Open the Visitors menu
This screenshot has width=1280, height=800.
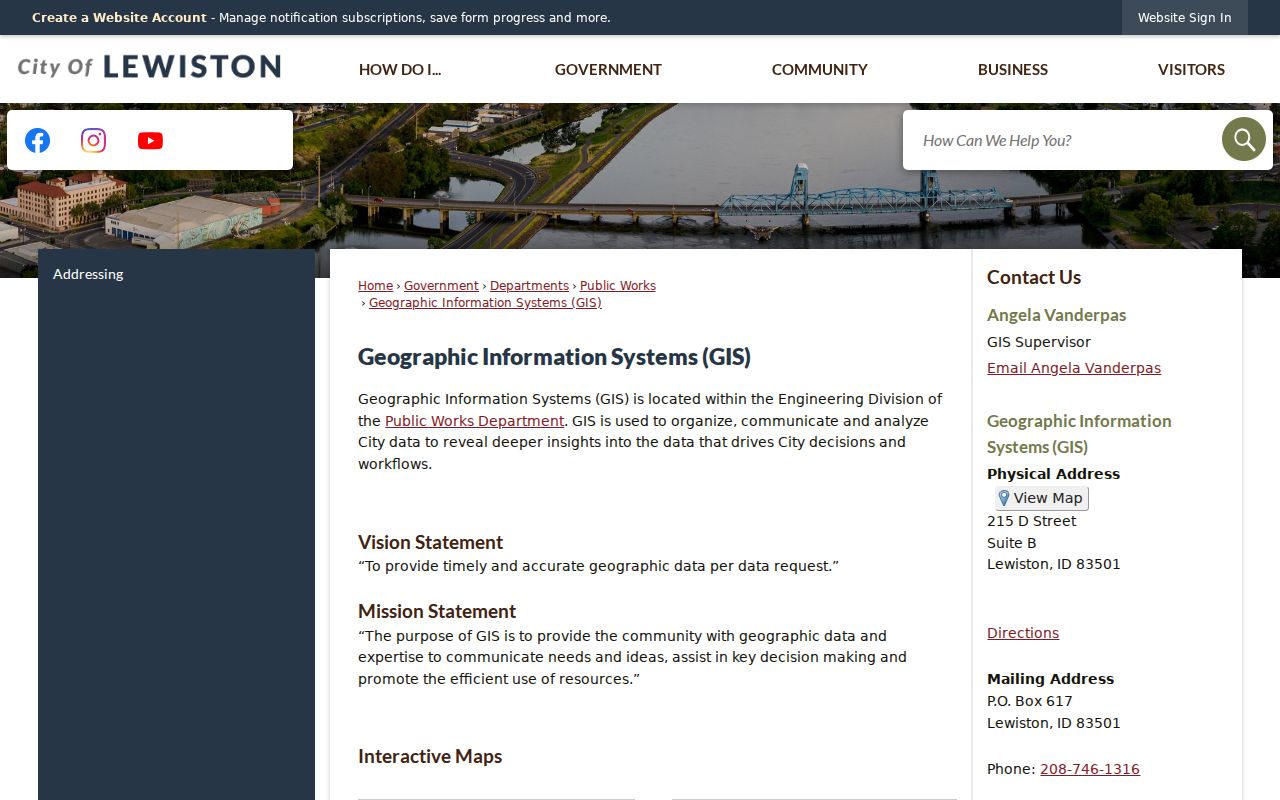1191,69
